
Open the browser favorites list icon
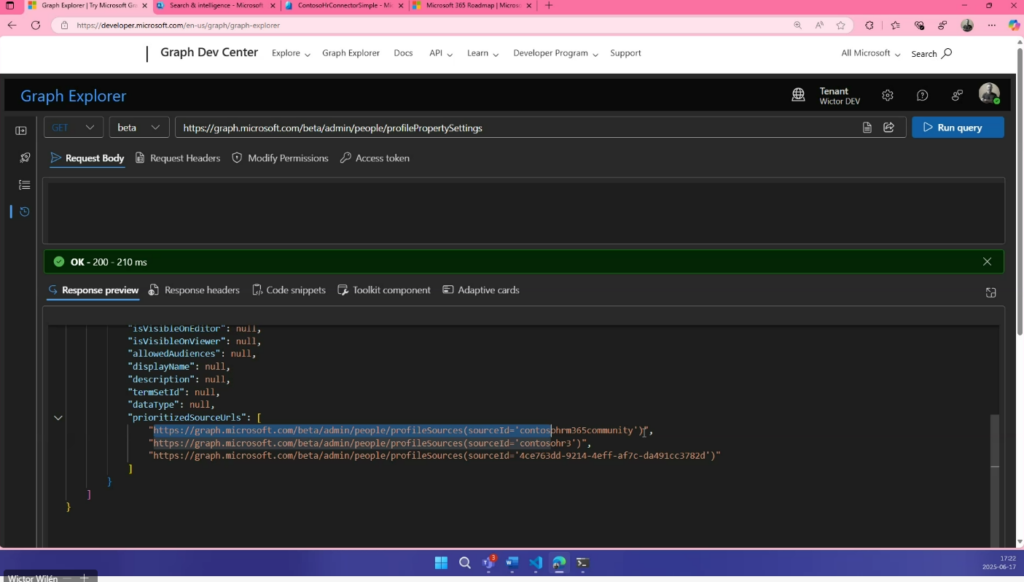tap(895, 25)
